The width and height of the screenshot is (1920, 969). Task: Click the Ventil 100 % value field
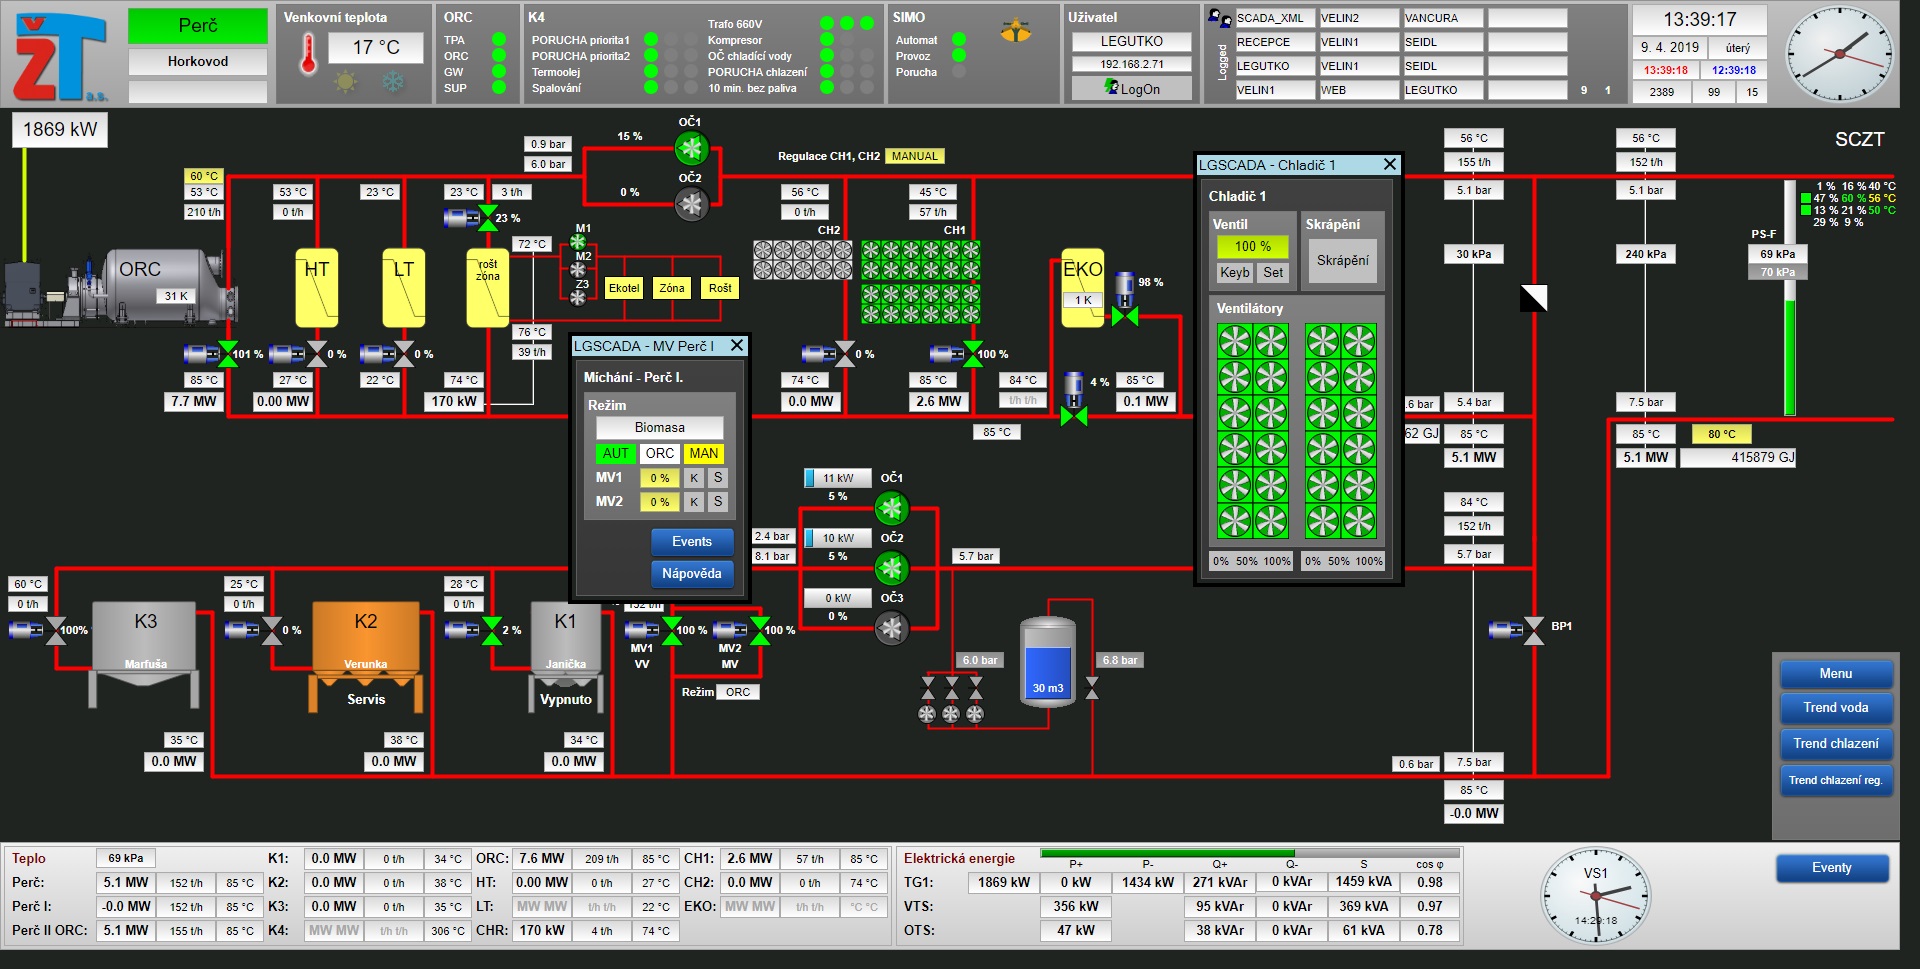[x=1253, y=246]
